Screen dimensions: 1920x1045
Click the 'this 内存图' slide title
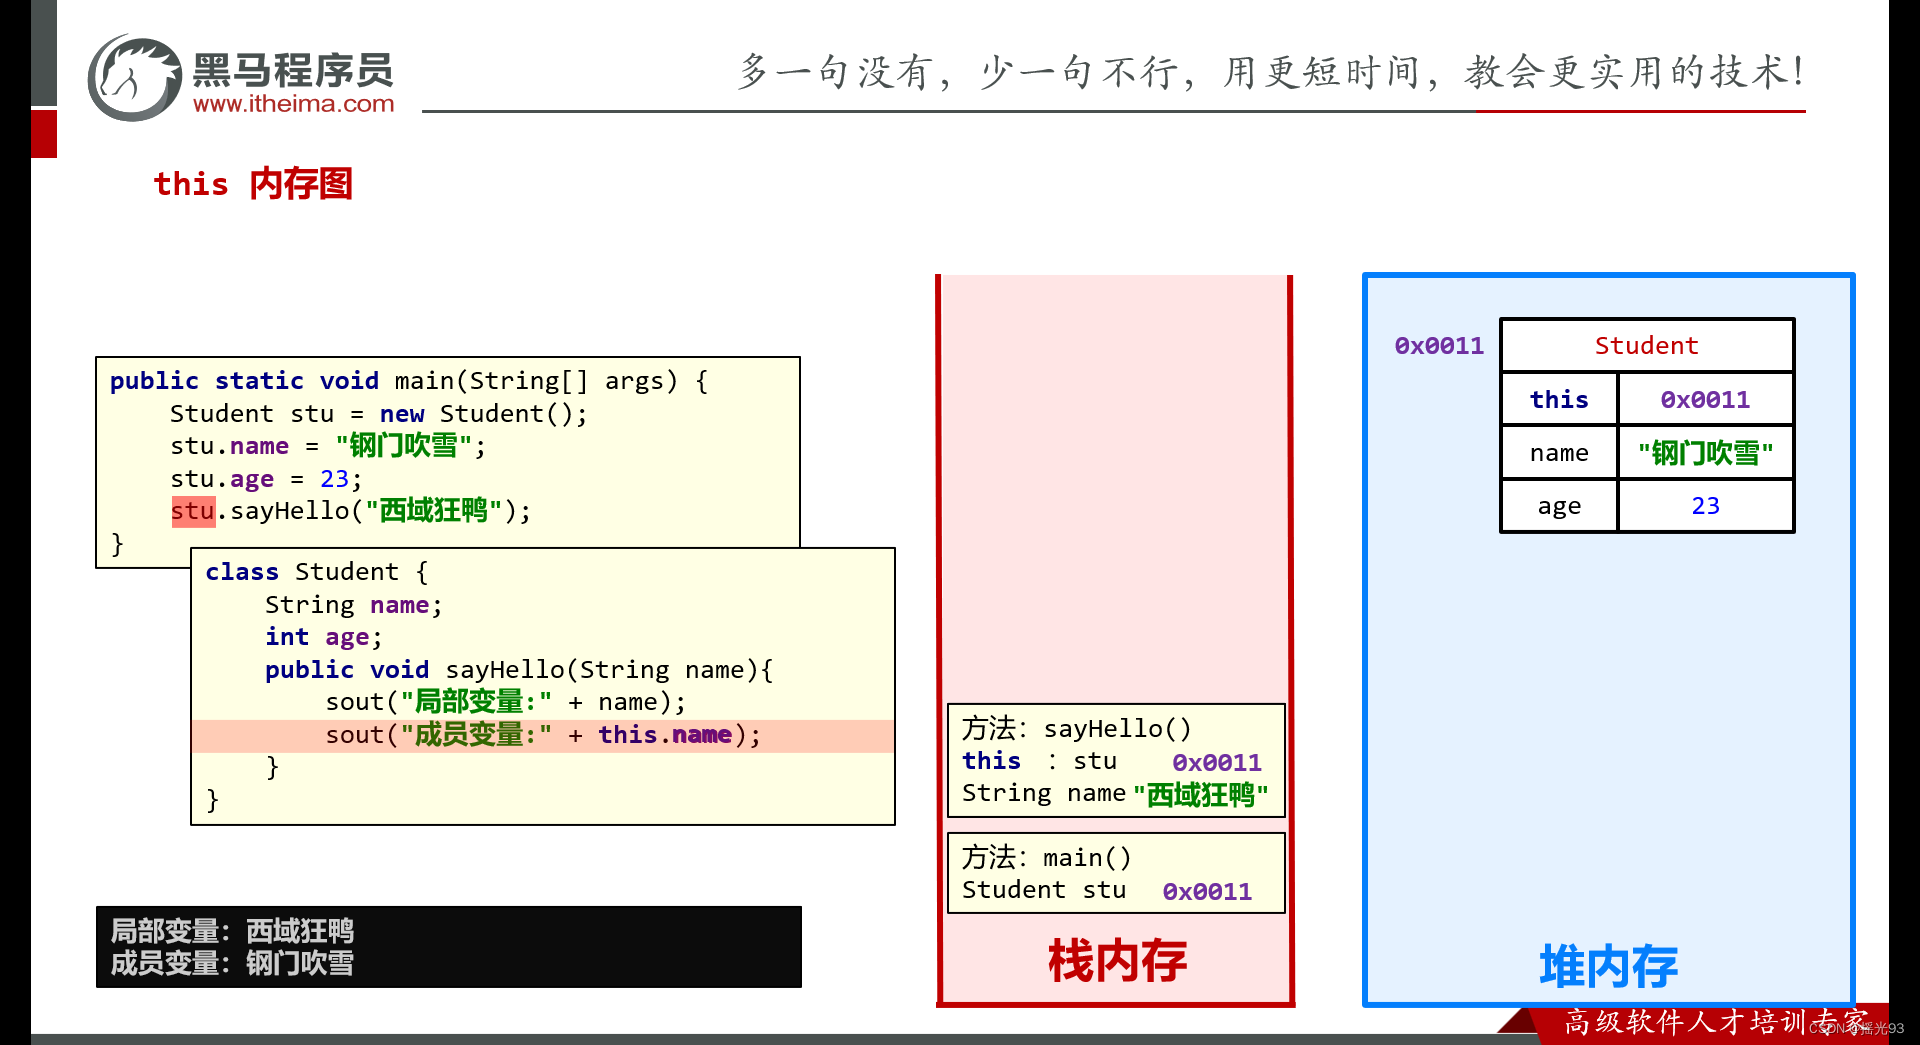coord(253,184)
